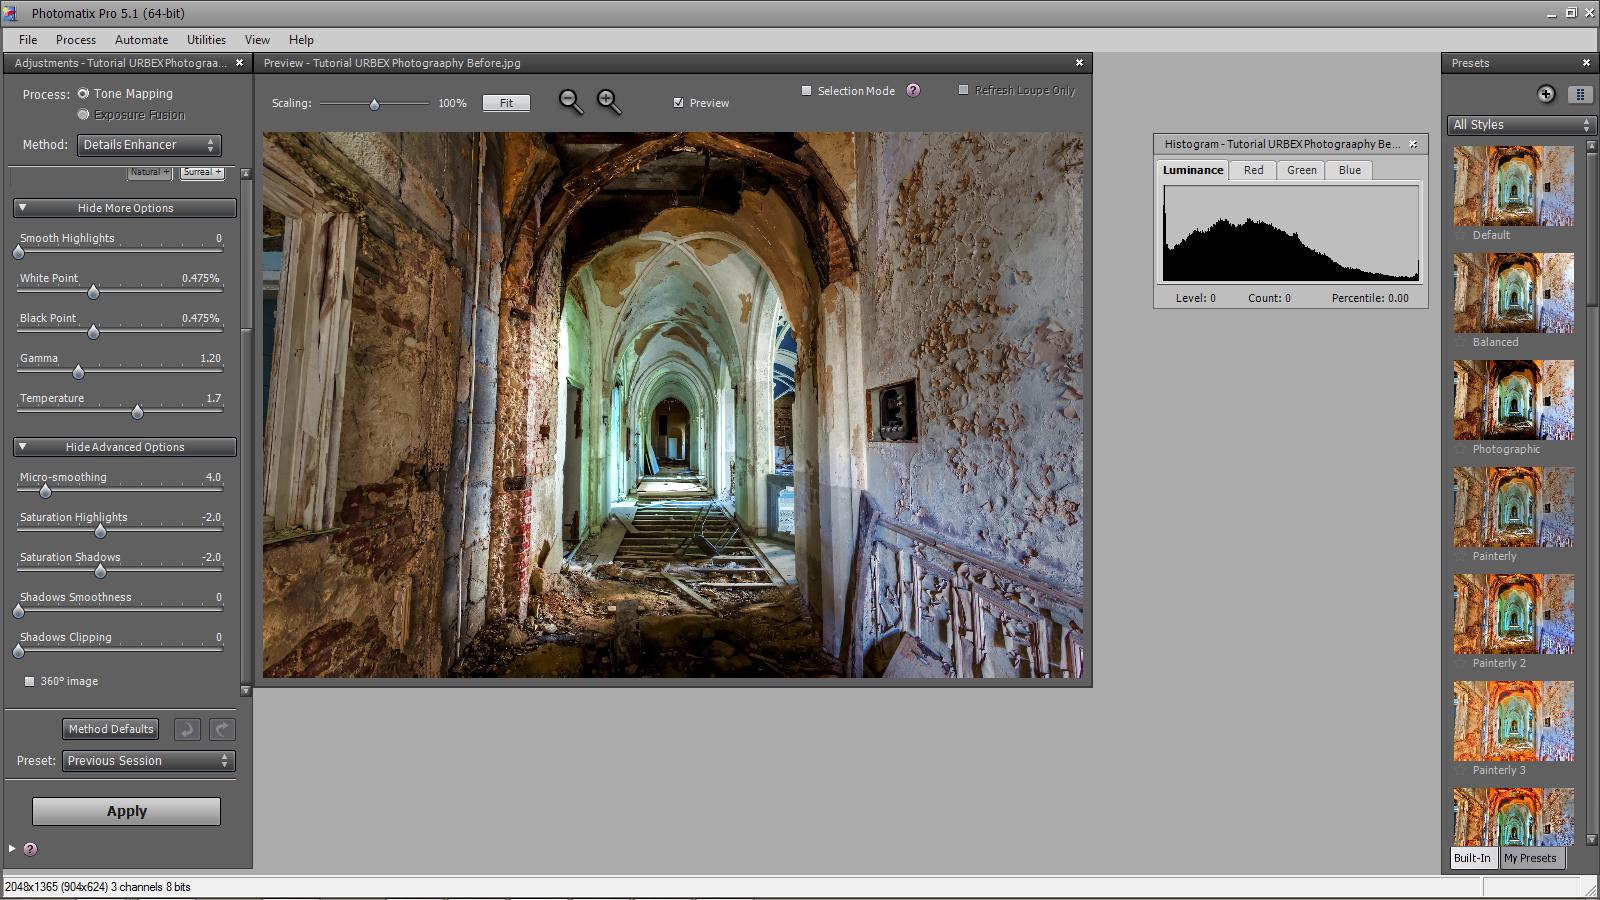
Task: Select the Tone Mapping process radio button
Action: (x=84, y=94)
